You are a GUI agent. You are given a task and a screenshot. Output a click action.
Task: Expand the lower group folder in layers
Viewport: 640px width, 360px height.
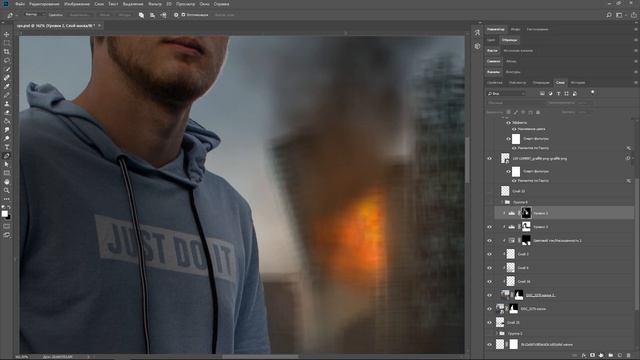point(497,333)
